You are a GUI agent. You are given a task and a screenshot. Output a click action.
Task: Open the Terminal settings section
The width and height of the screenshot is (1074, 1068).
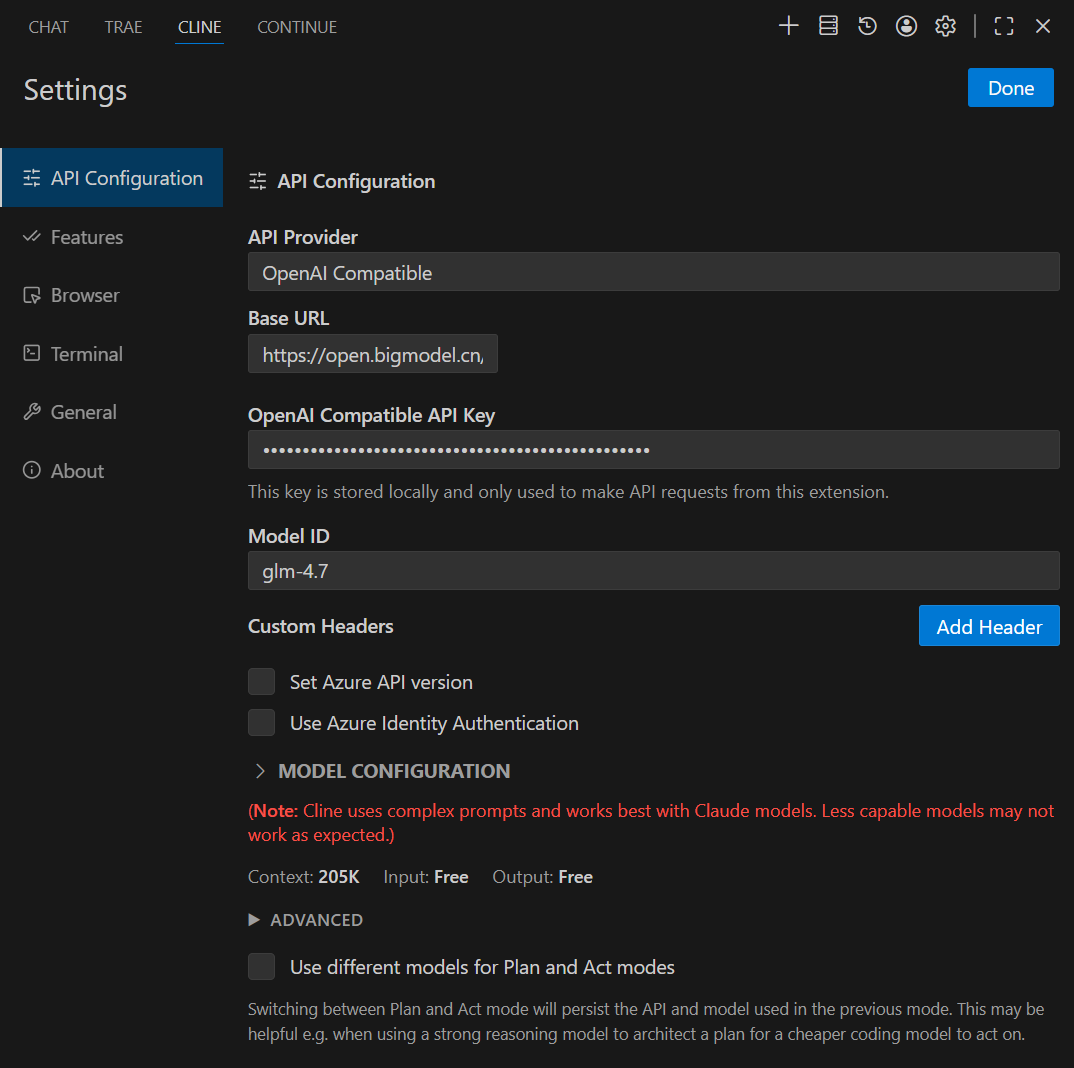[86, 354]
